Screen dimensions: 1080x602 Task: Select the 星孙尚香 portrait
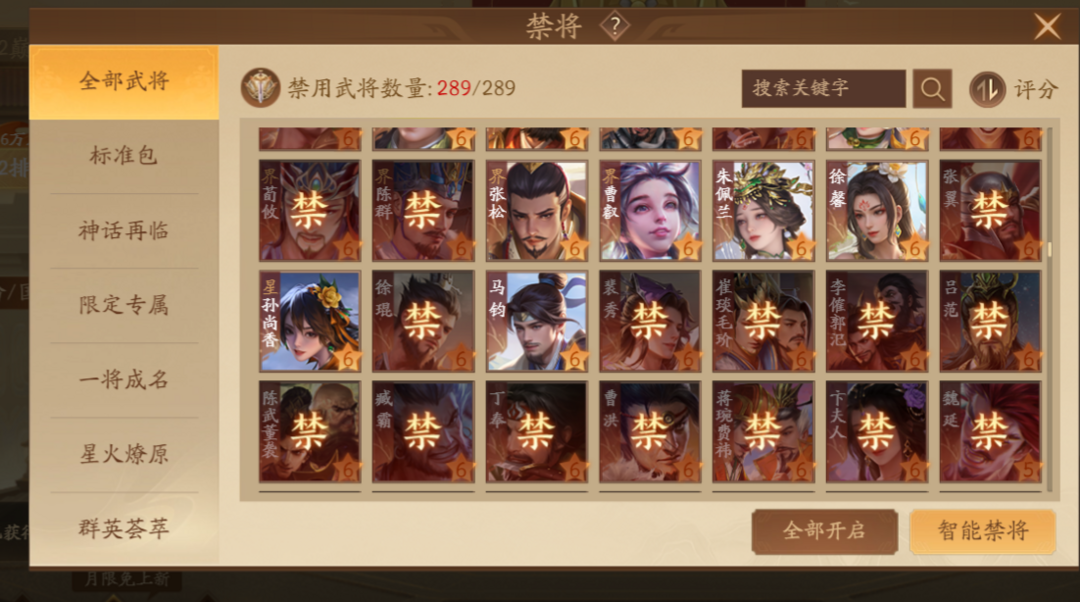(310, 321)
